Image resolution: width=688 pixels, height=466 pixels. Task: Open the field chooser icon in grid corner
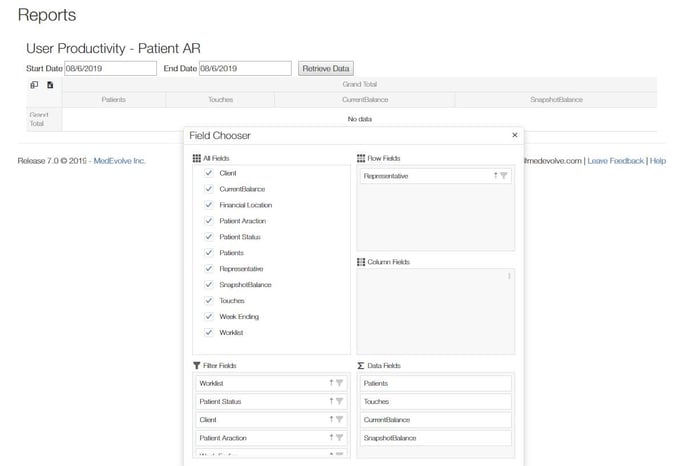34,85
